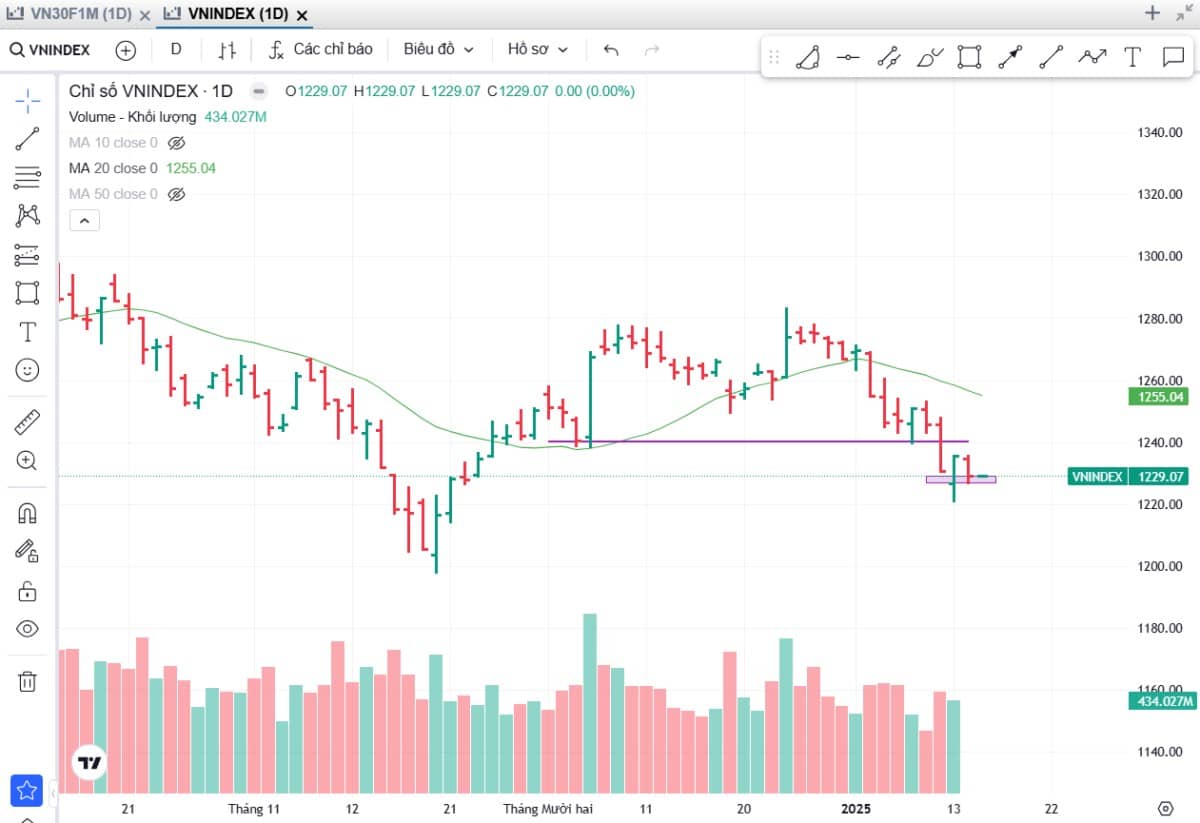Open the Hồ sơ dropdown
Image resolution: width=1200 pixels, height=823 pixels.
(x=537, y=49)
